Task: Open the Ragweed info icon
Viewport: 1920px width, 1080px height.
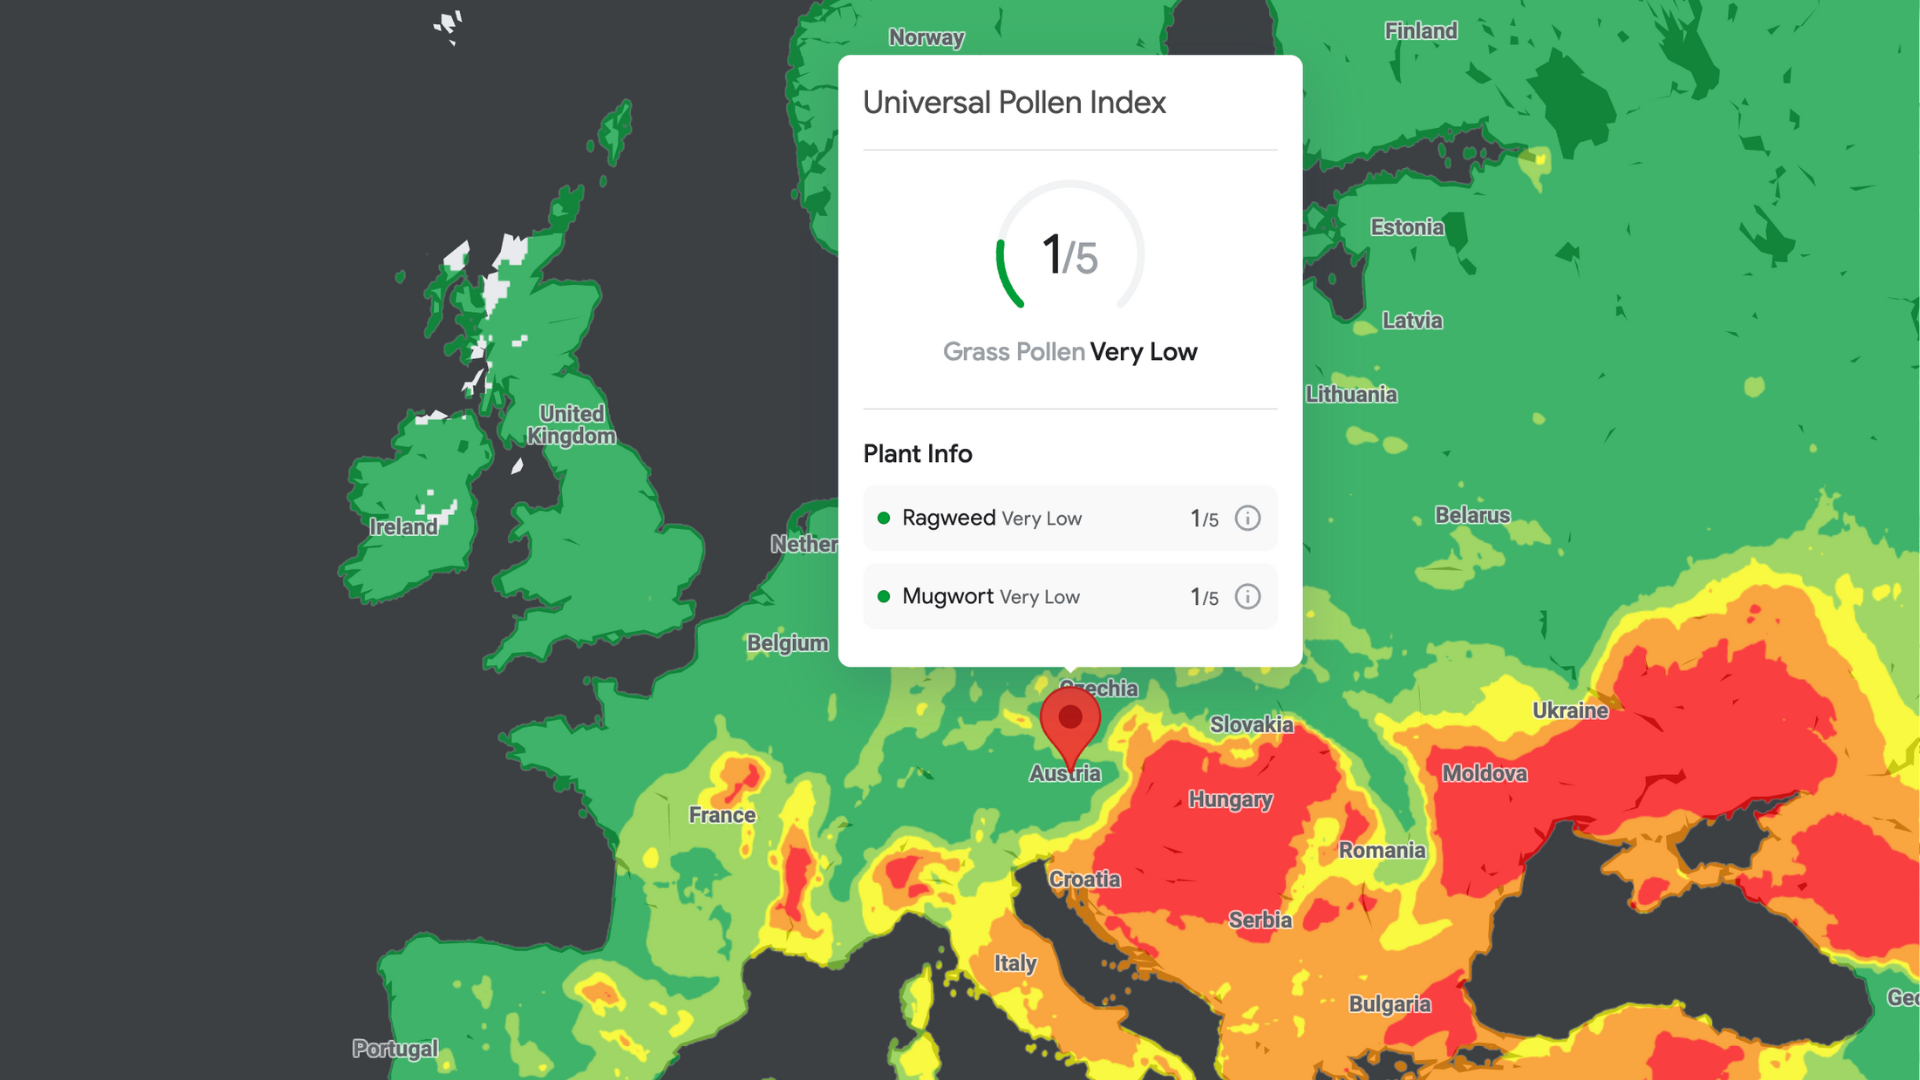Action: [1247, 518]
